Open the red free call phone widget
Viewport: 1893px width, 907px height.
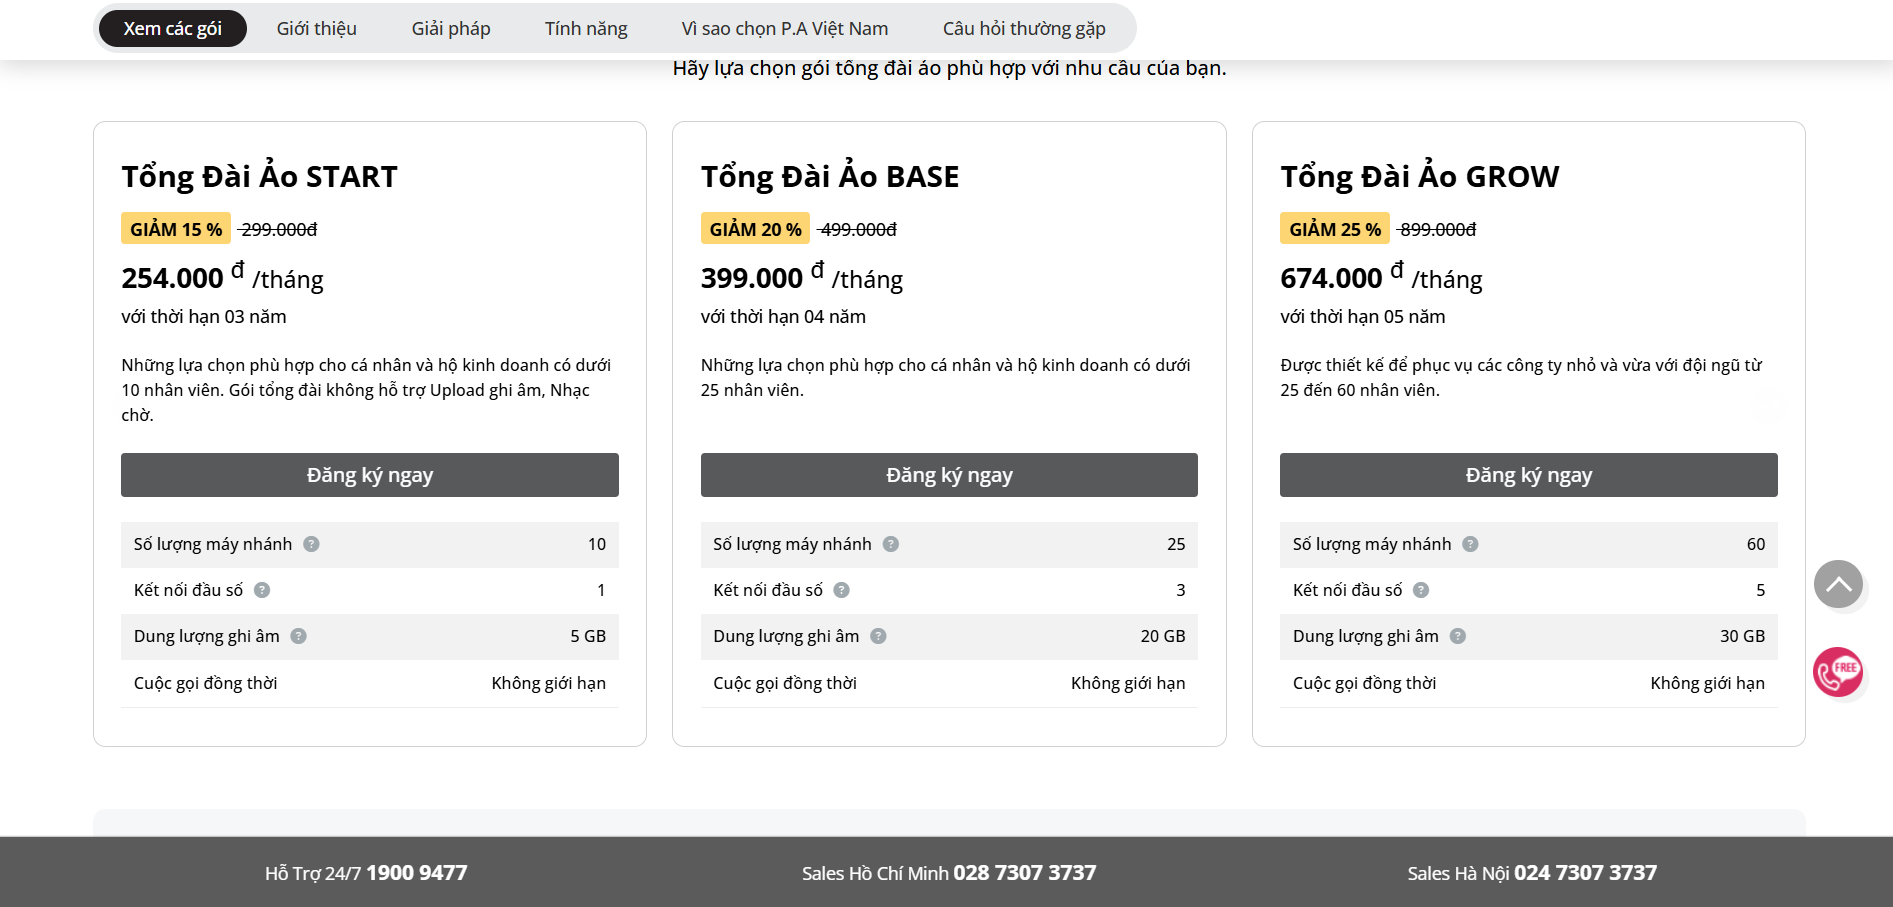pos(1838,672)
